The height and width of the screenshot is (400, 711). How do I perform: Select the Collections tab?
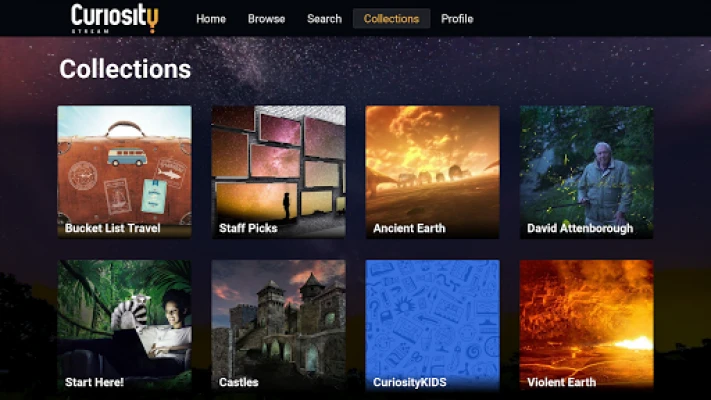[x=391, y=19]
